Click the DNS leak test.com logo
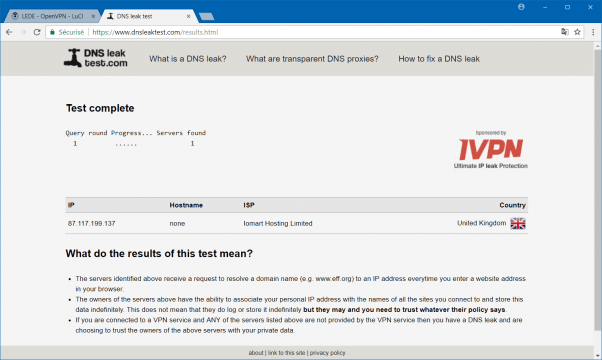The height and width of the screenshot is (360, 602). coord(96,58)
